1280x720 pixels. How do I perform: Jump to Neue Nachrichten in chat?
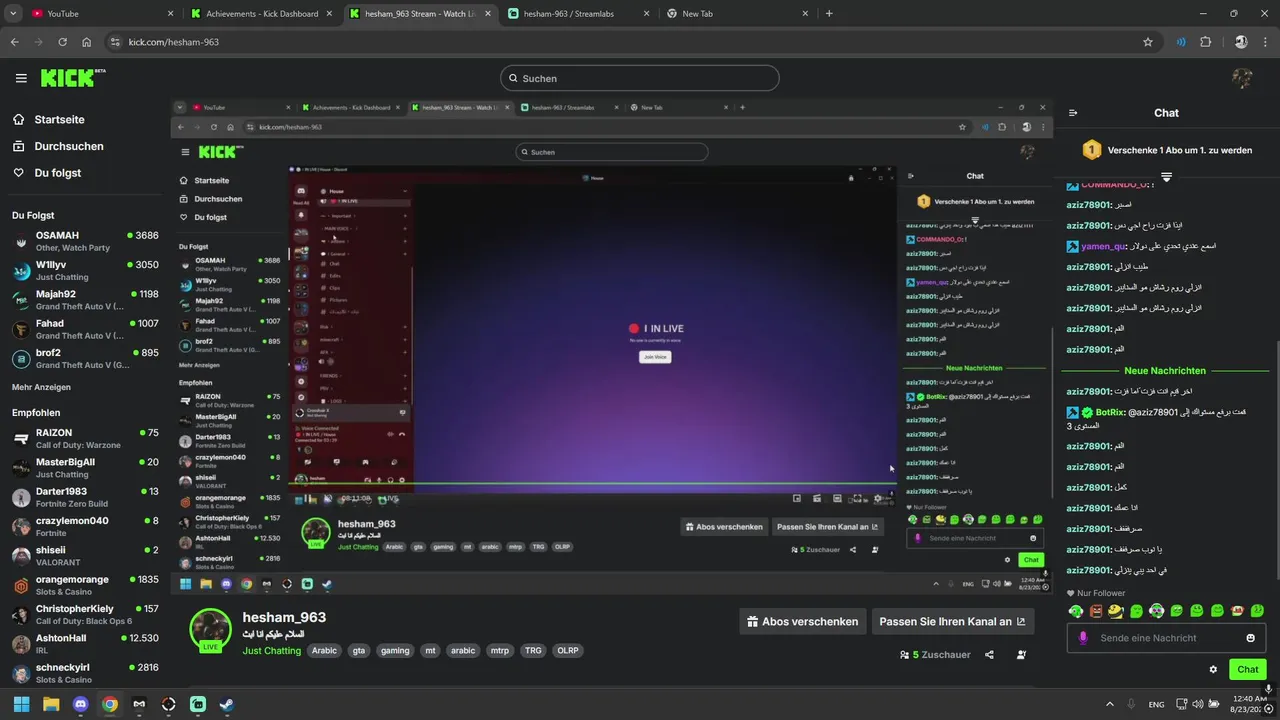pyautogui.click(x=1165, y=370)
